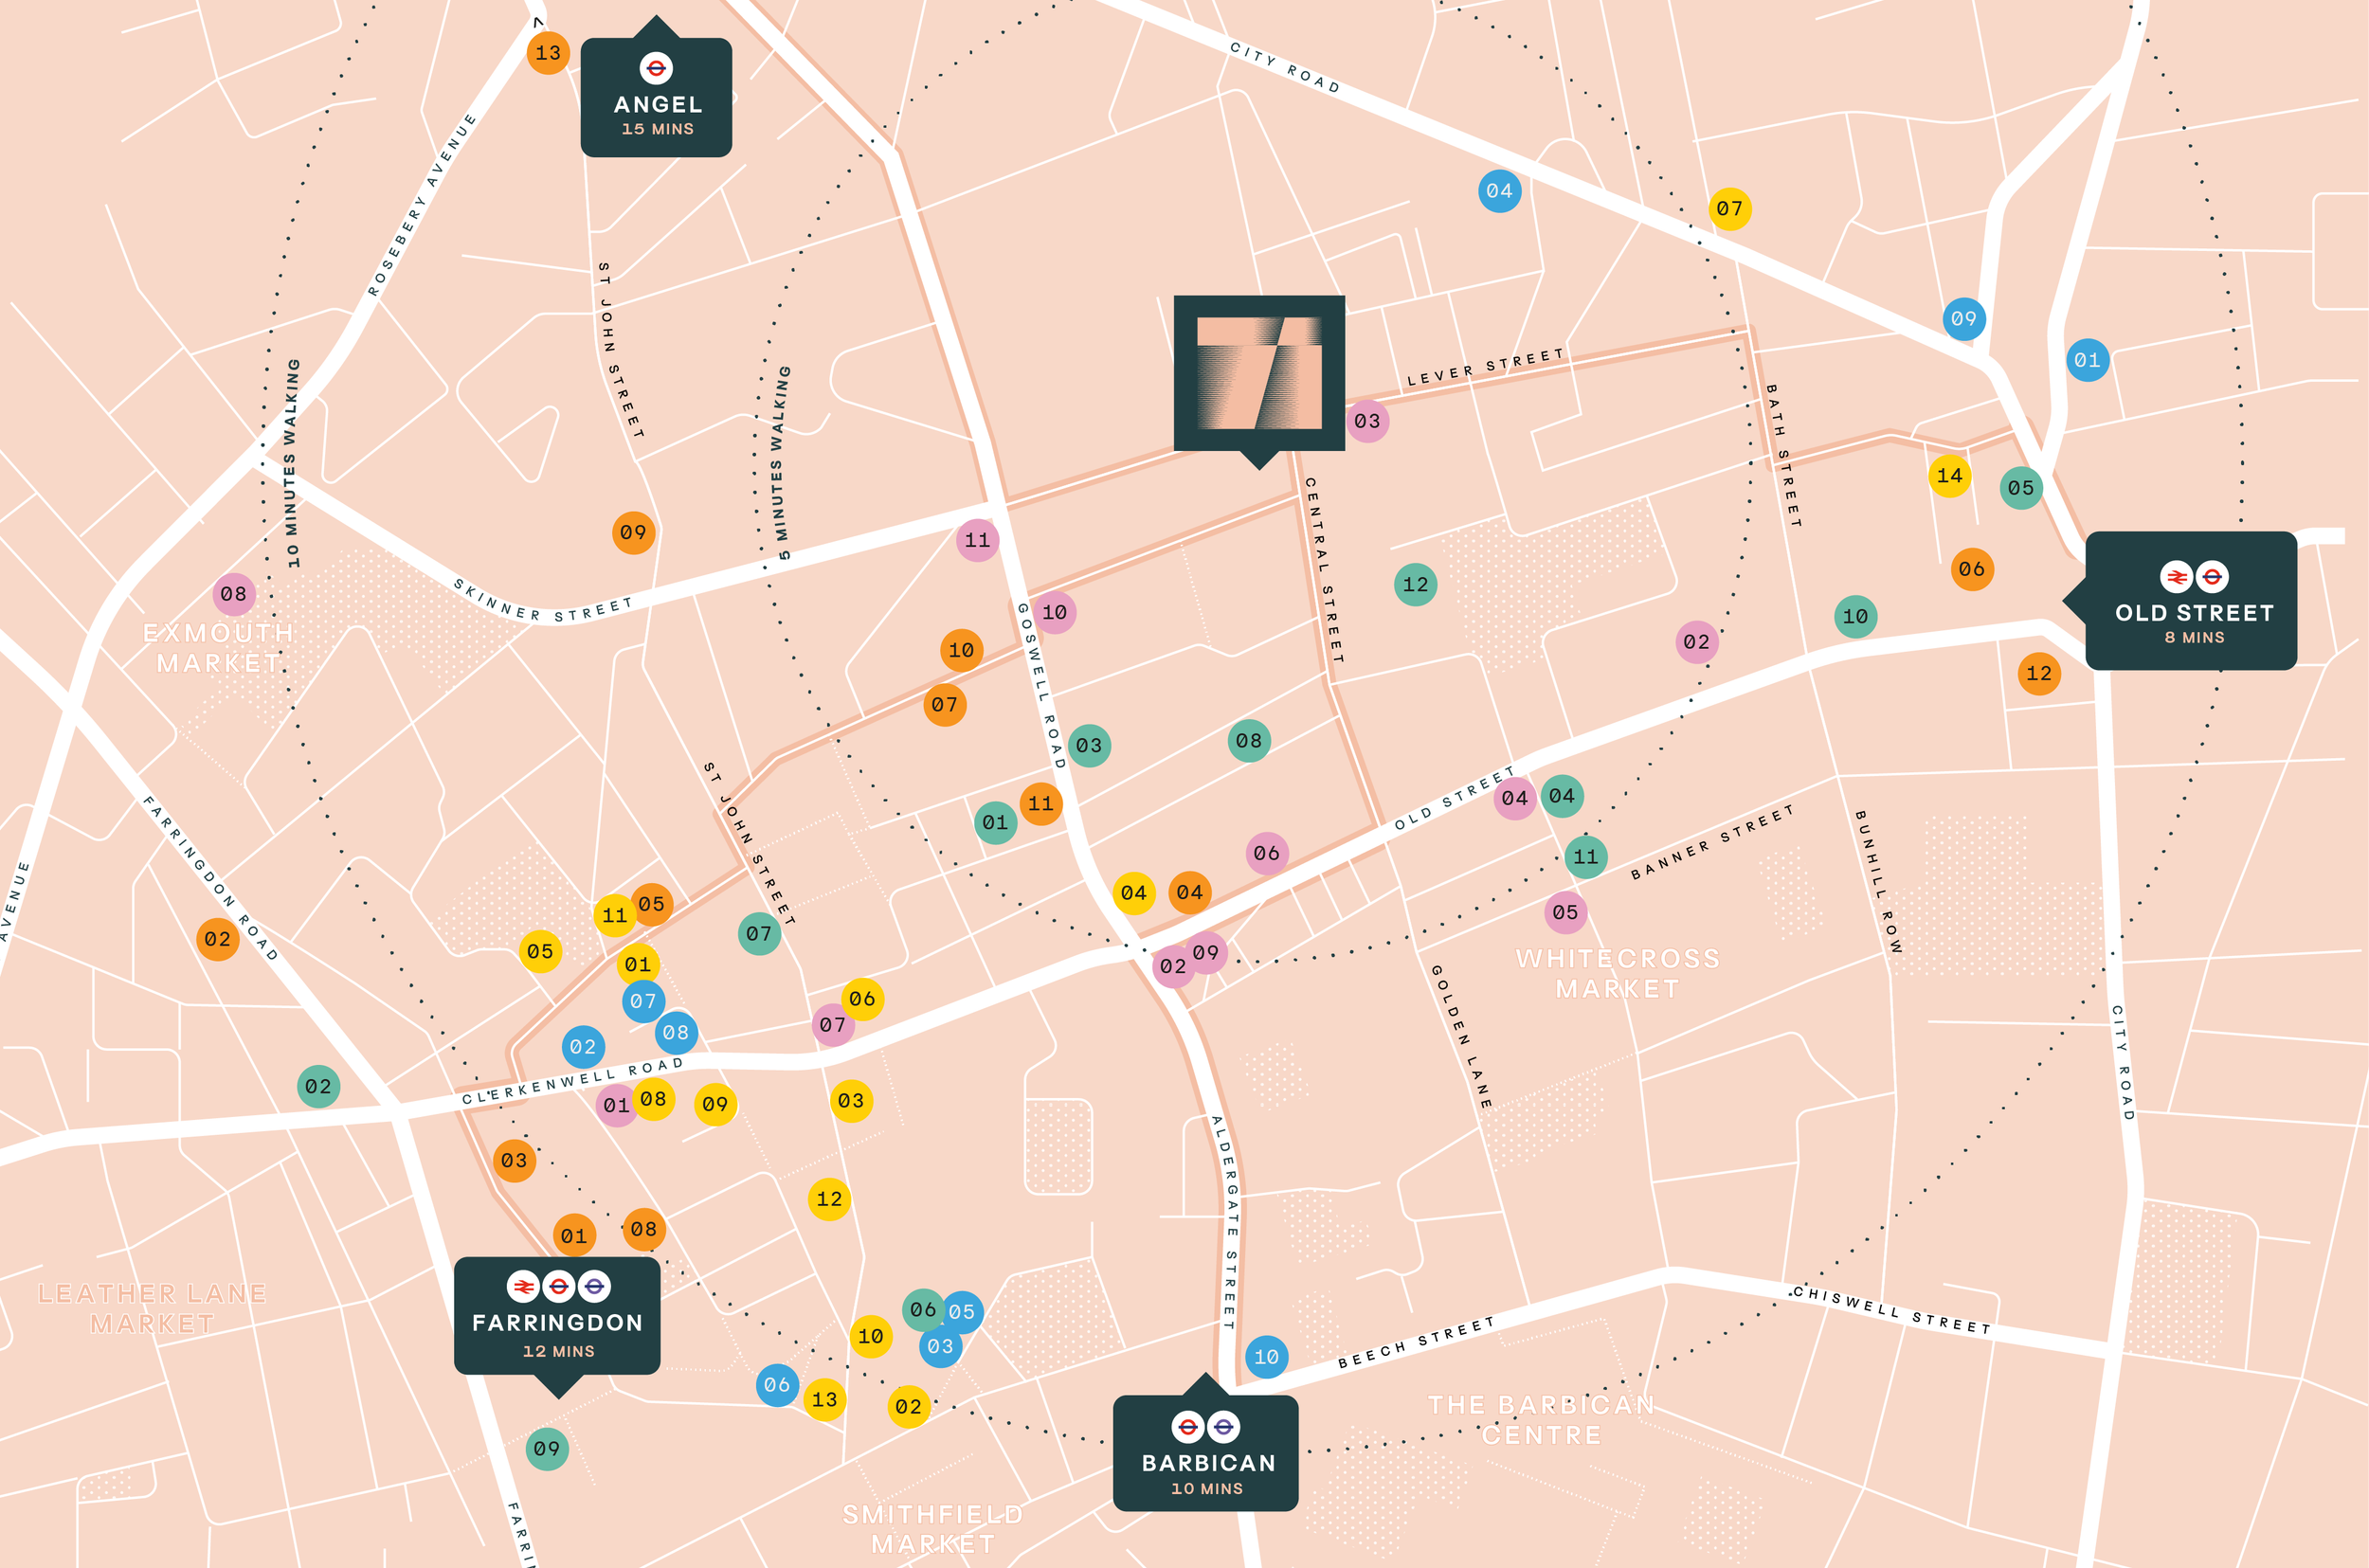Select the orange 02 marker on Farringdon Road

[x=217, y=939]
